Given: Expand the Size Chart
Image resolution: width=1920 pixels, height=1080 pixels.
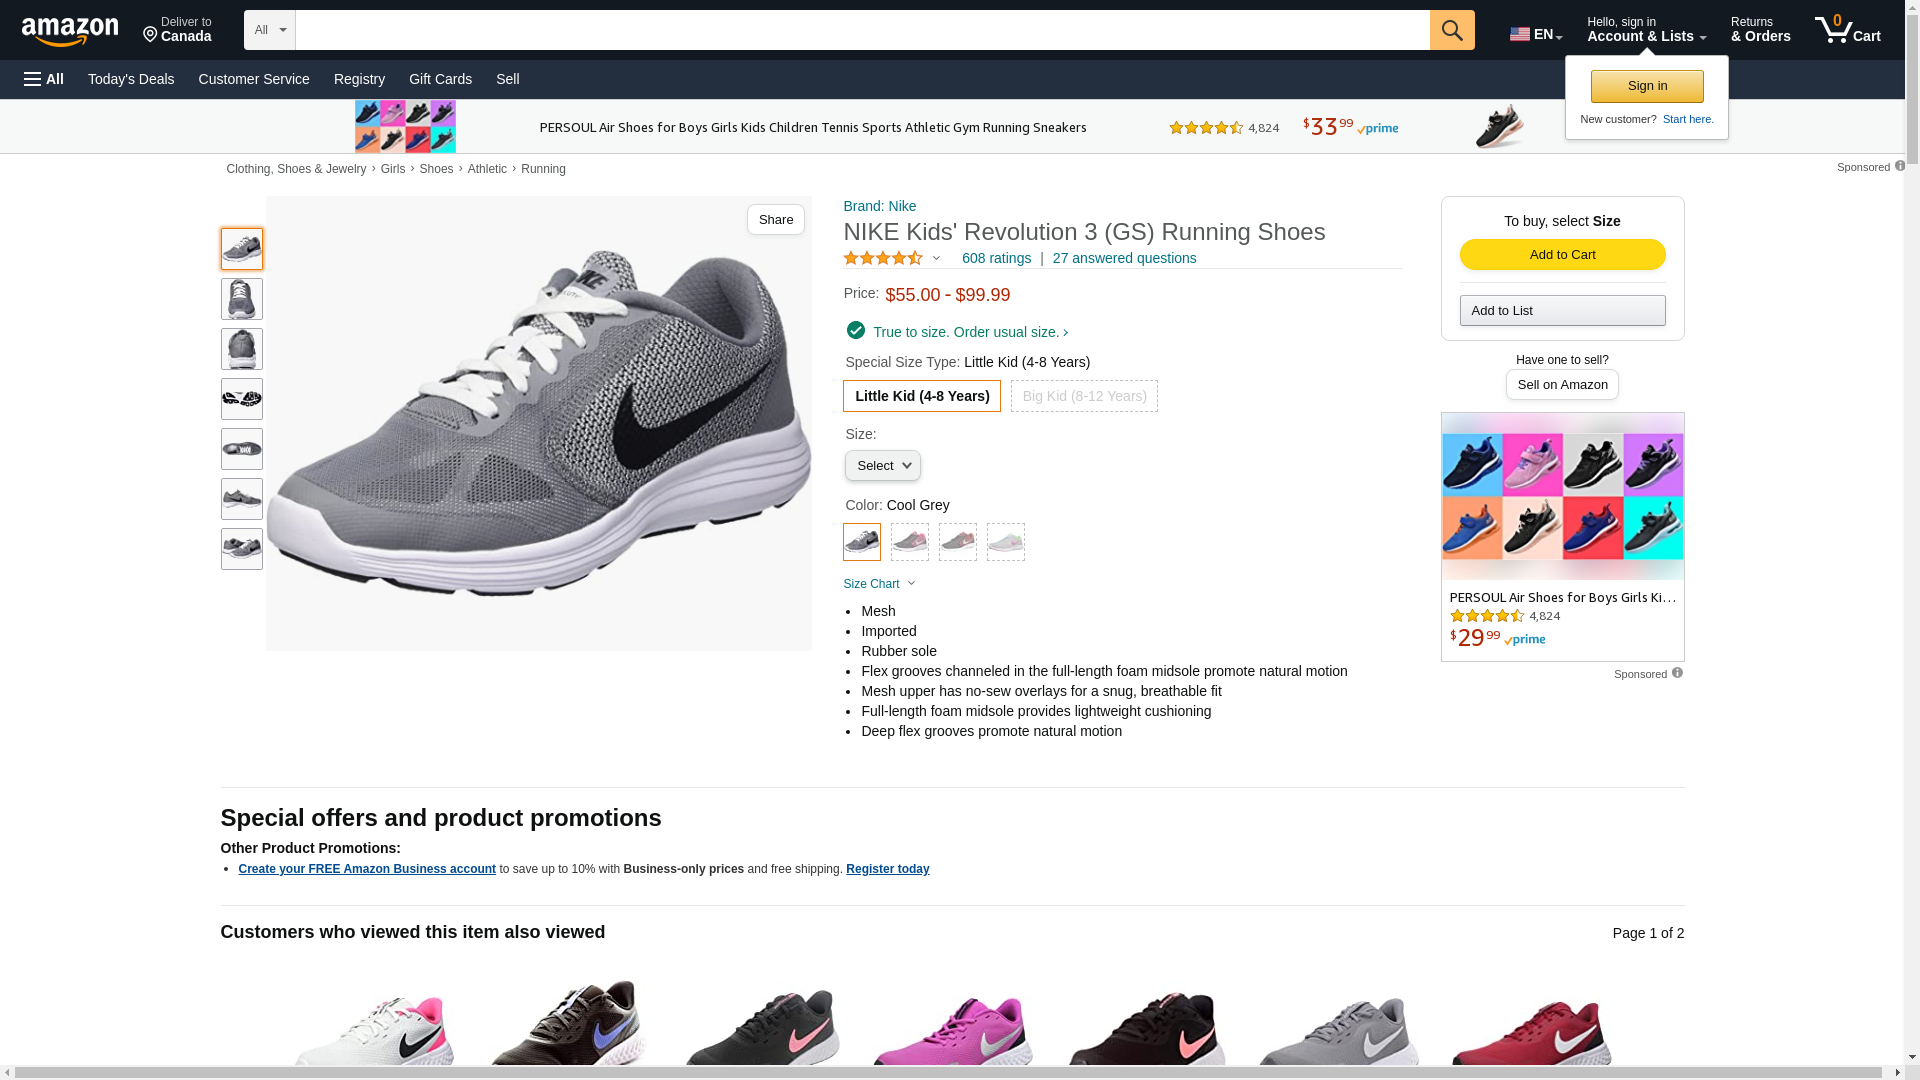Looking at the screenshot, I should tap(879, 584).
